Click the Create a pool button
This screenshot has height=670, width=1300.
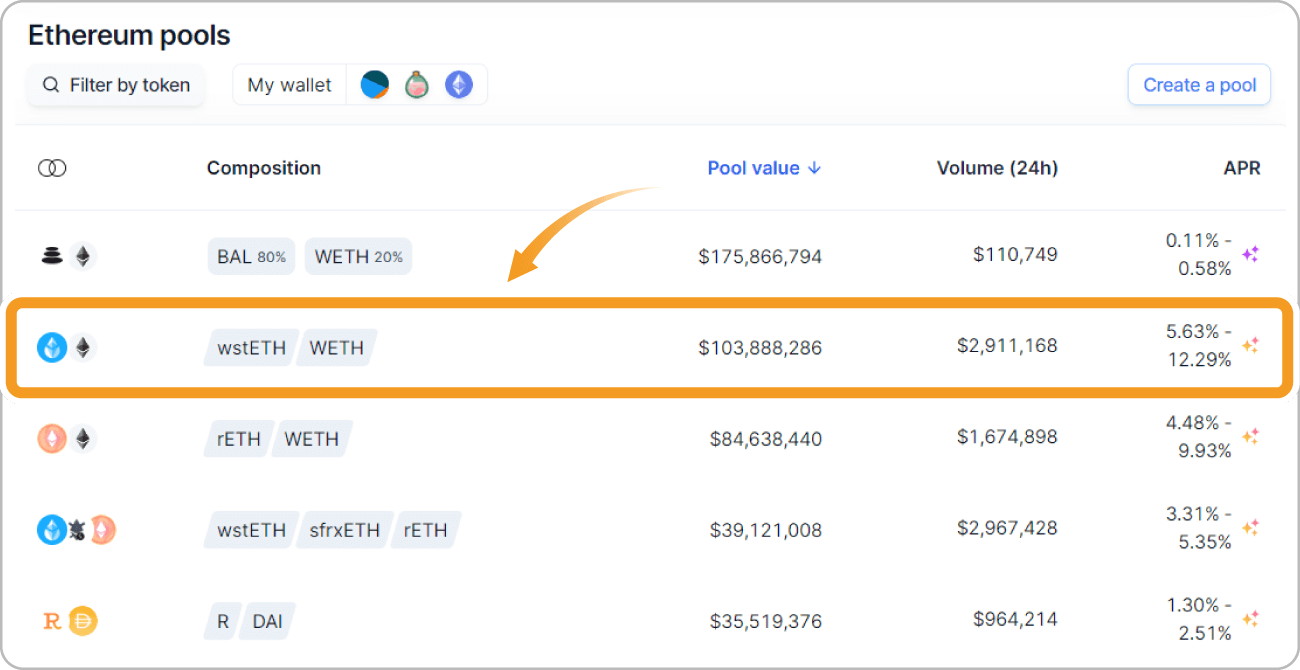(x=1199, y=85)
